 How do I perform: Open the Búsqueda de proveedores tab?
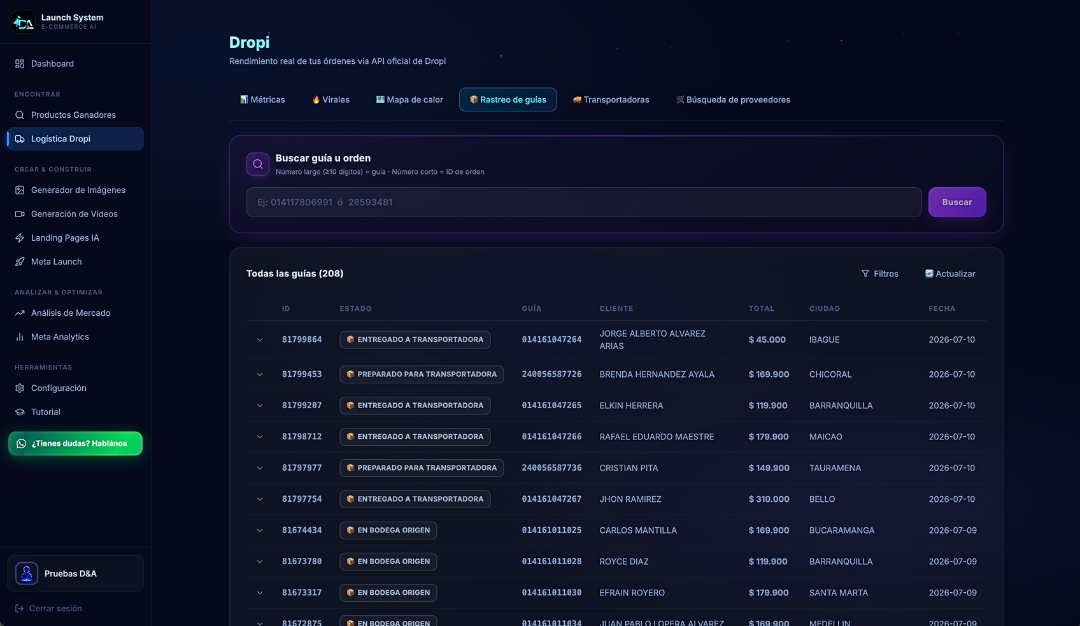pyautogui.click(x=733, y=100)
